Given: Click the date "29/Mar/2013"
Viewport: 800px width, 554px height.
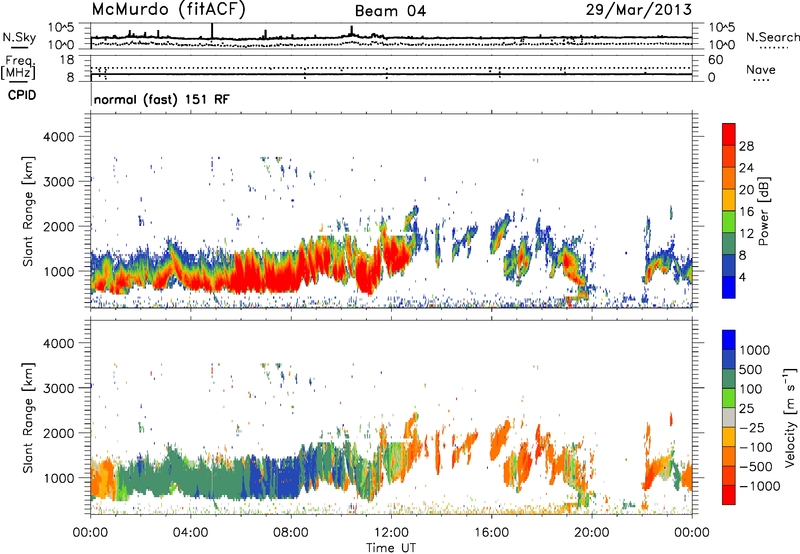Looking at the screenshot, I should [x=639, y=10].
